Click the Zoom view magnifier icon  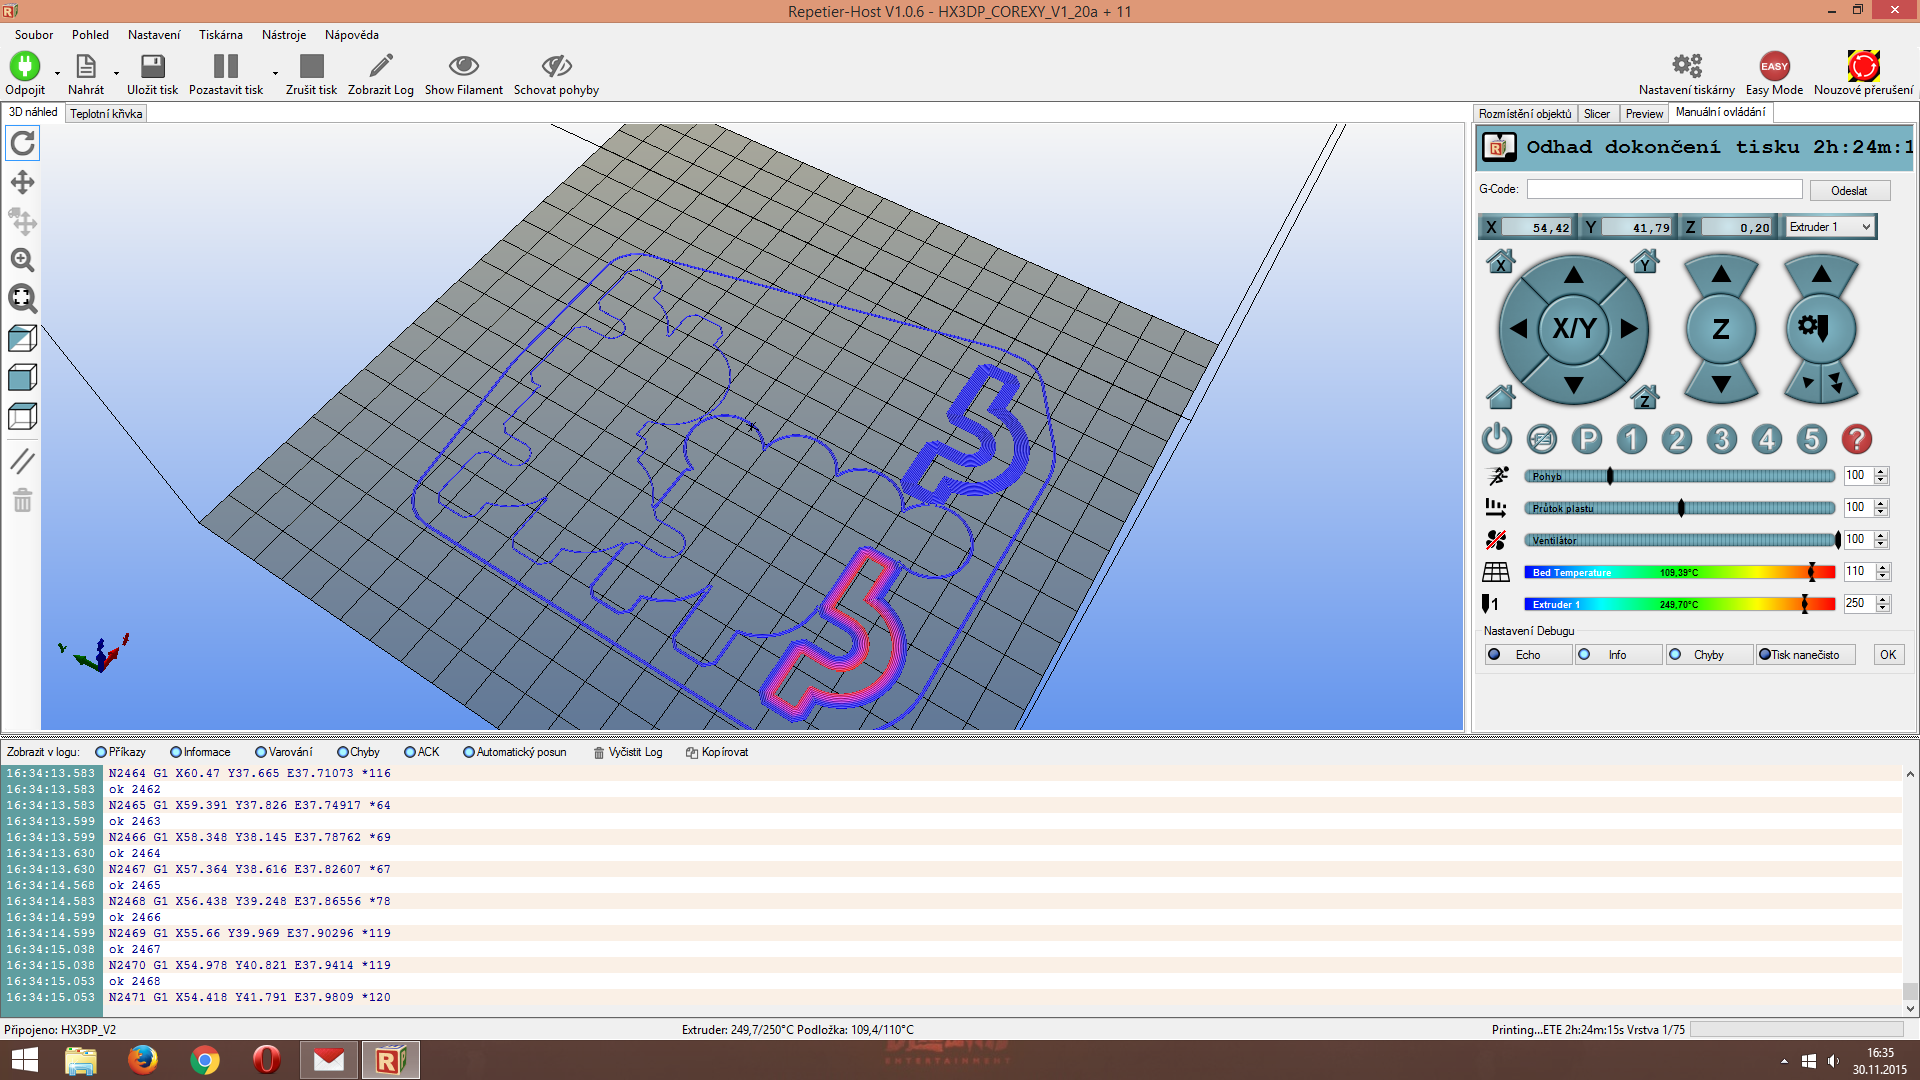click(x=22, y=260)
